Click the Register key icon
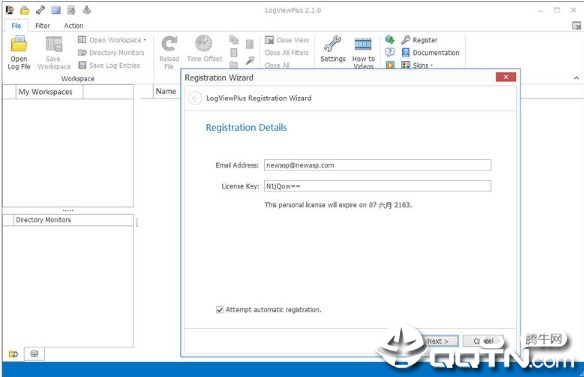Viewport: 584px width, 377px height. 406,39
